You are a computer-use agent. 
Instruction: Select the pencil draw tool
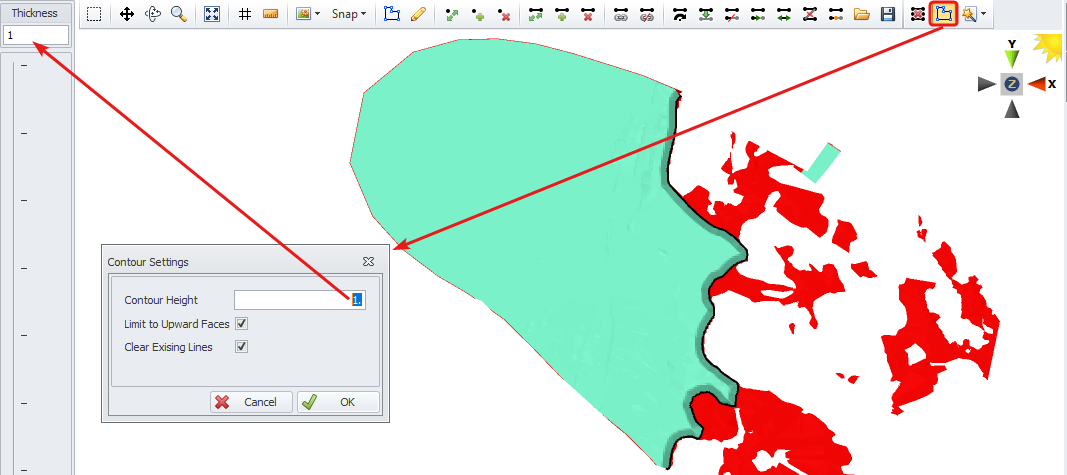pos(418,15)
